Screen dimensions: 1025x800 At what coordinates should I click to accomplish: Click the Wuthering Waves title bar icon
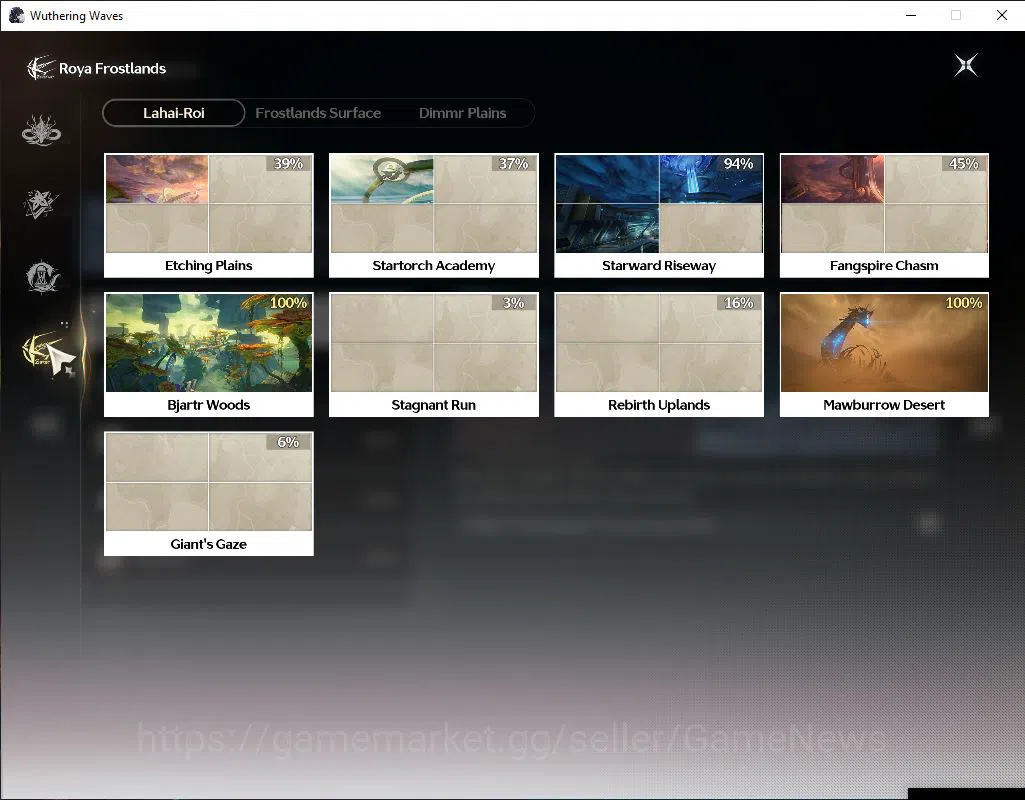16,15
